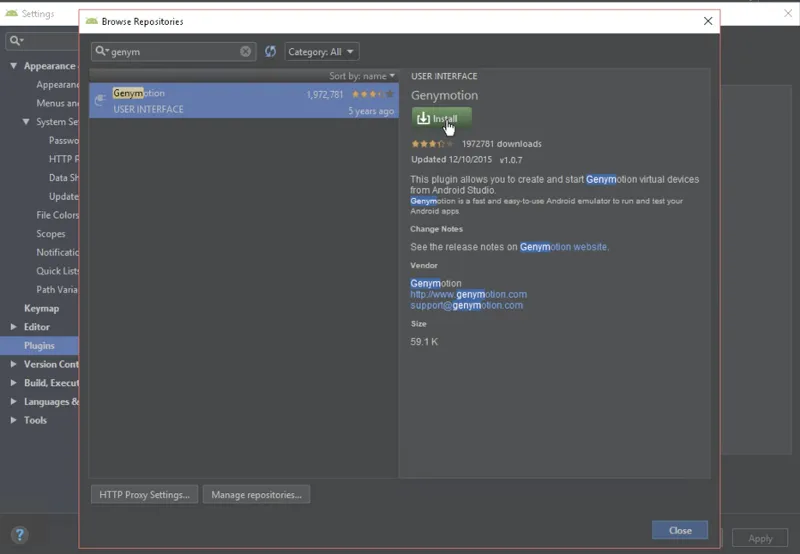The image size is (800, 554).
Task: Select Quick Lists in Settings tree
Action: click(x=57, y=271)
